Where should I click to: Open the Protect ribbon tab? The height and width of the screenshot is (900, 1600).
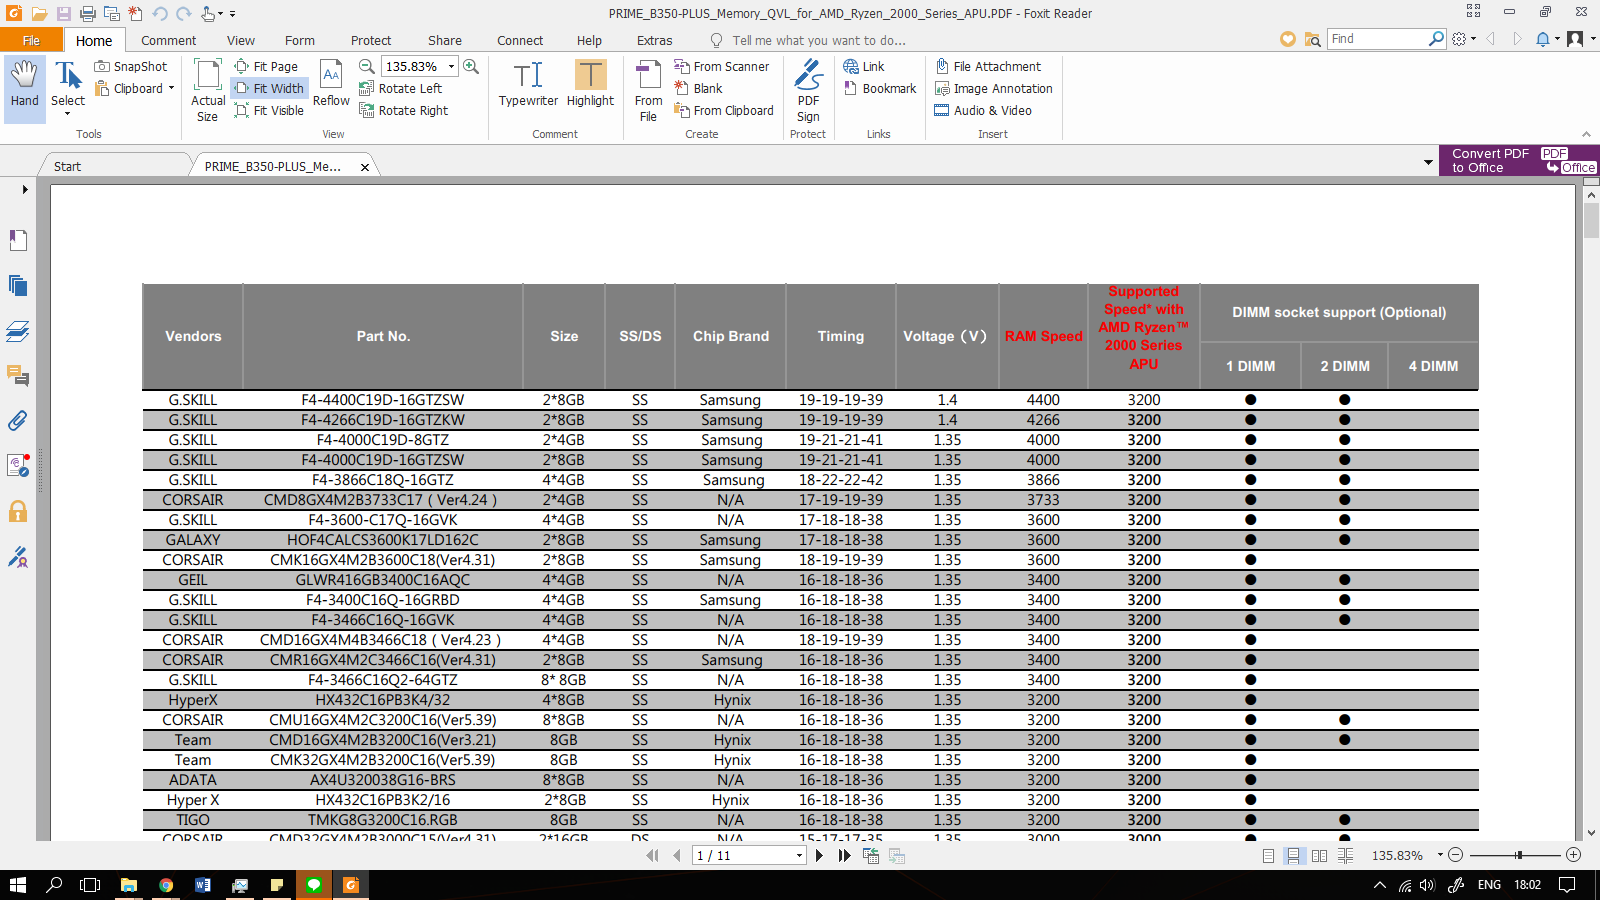click(x=370, y=40)
